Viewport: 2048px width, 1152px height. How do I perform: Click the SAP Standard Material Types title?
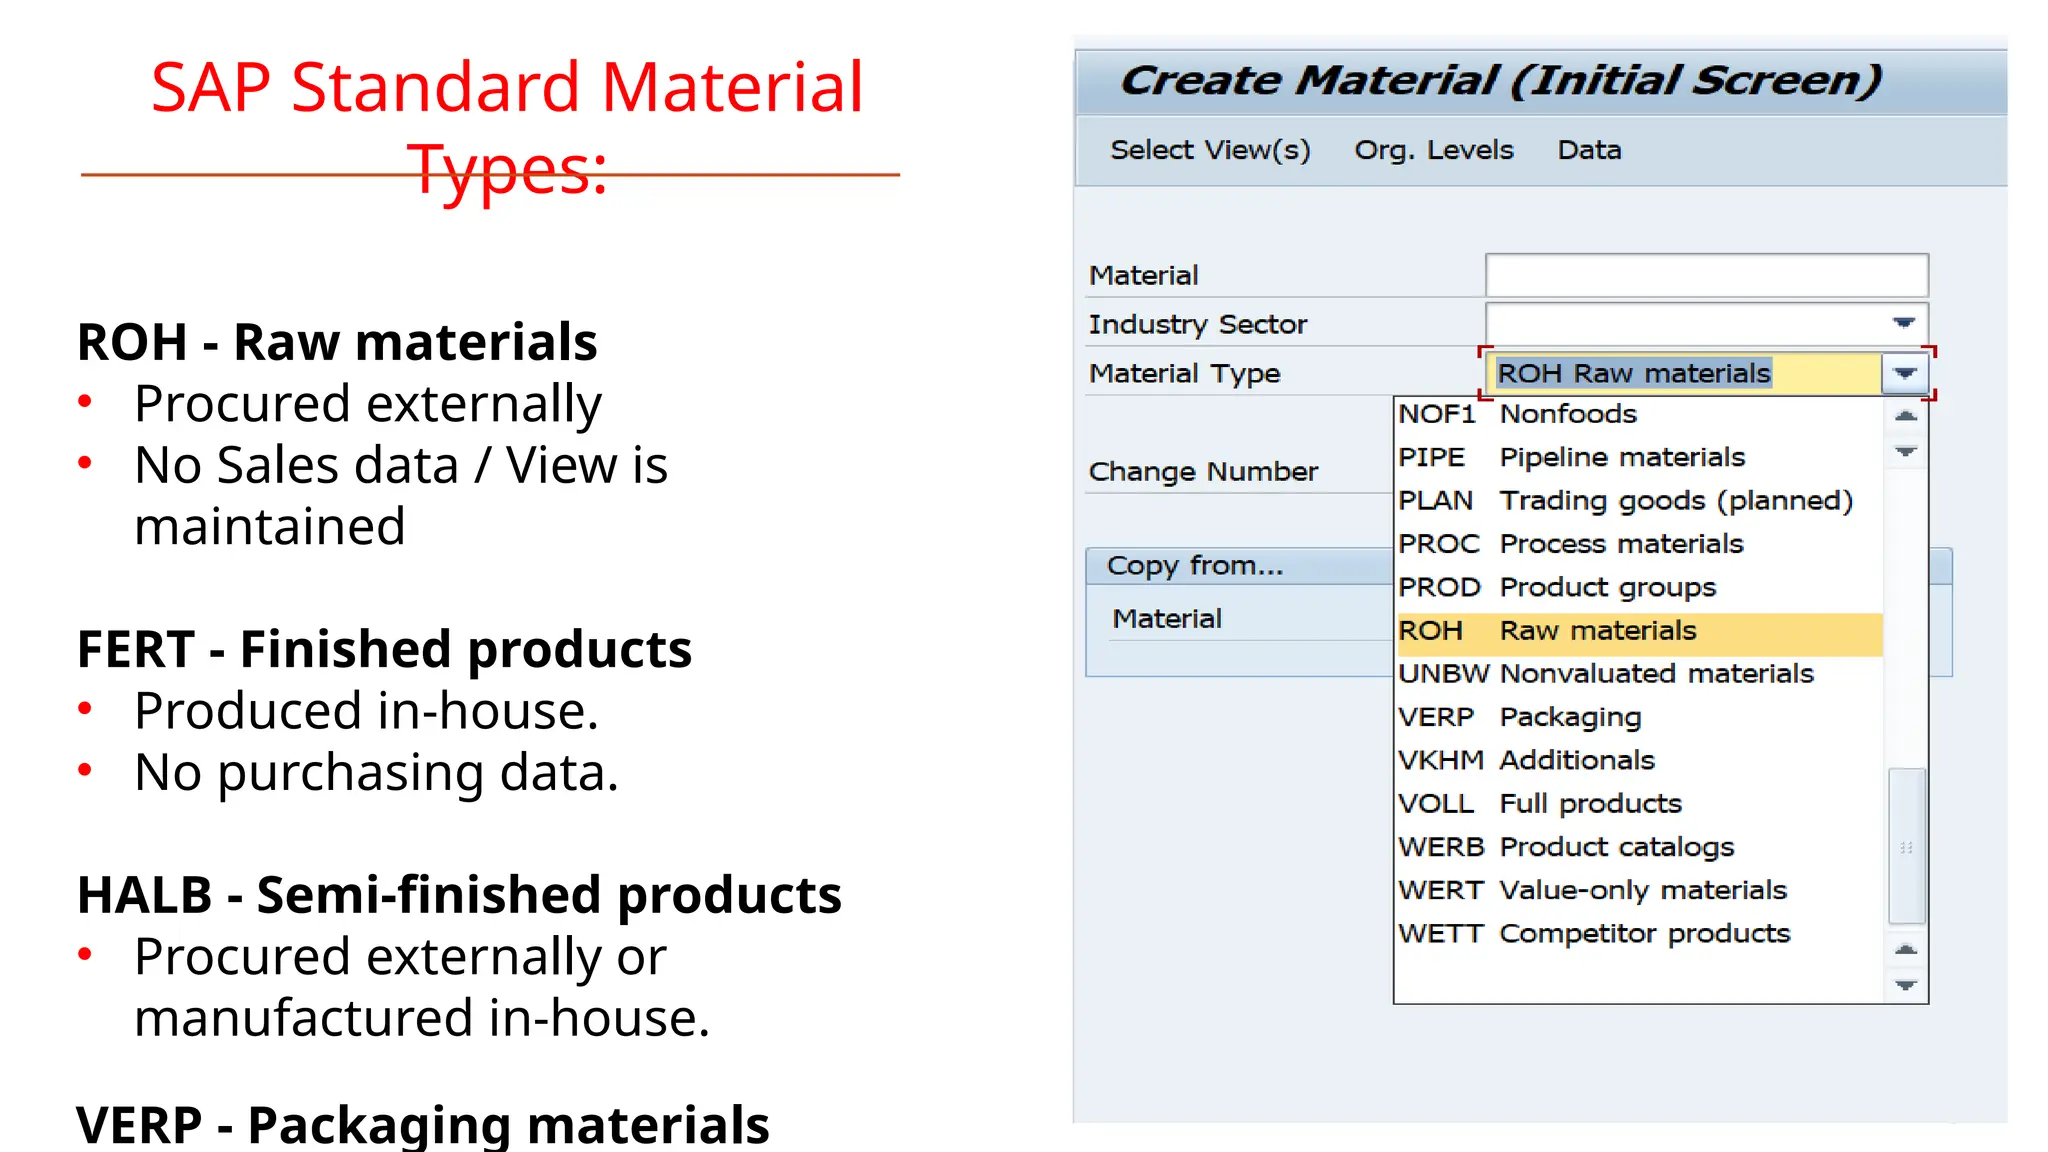pos(507,128)
